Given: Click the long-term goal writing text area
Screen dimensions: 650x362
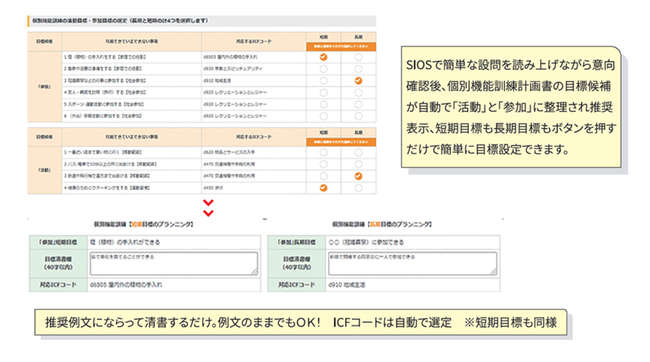Looking at the screenshot, I should pyautogui.click(x=412, y=264).
